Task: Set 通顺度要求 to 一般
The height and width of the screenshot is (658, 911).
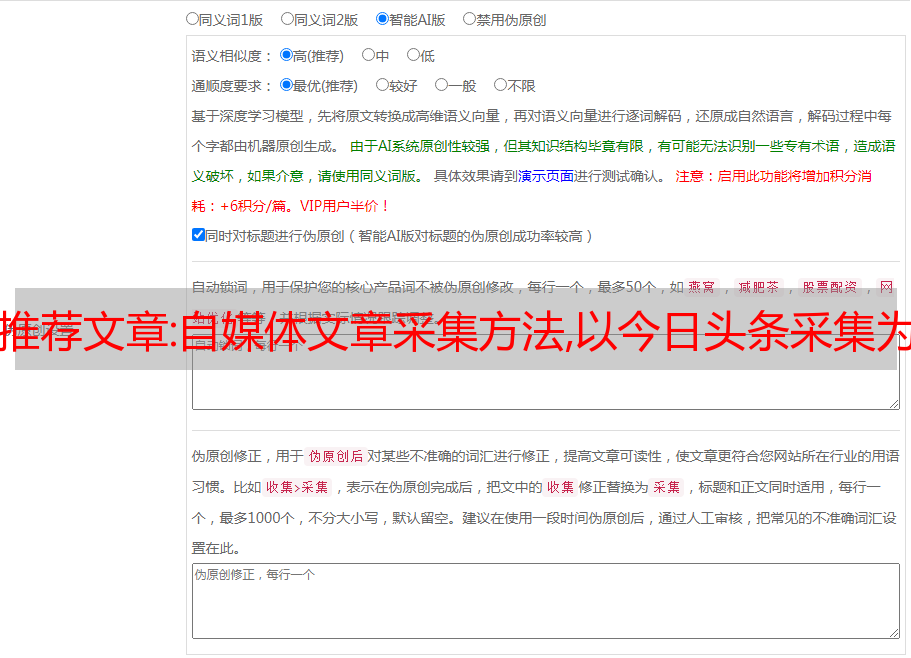Action: point(442,85)
